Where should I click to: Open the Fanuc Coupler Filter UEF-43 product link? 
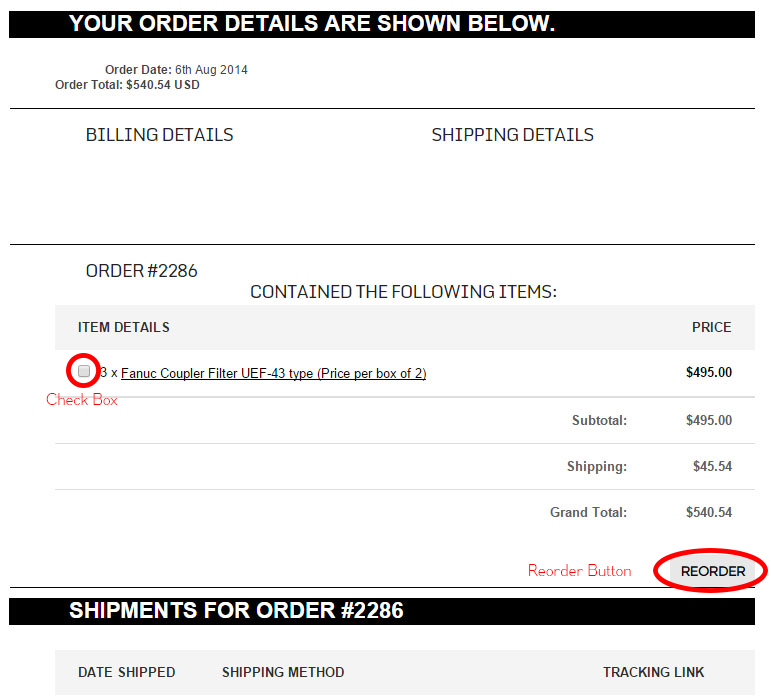pos(273,374)
